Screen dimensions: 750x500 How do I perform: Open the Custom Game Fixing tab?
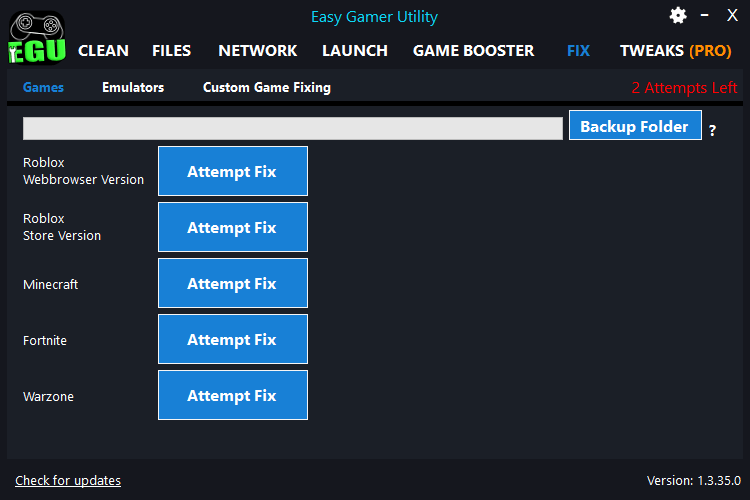[x=266, y=87]
